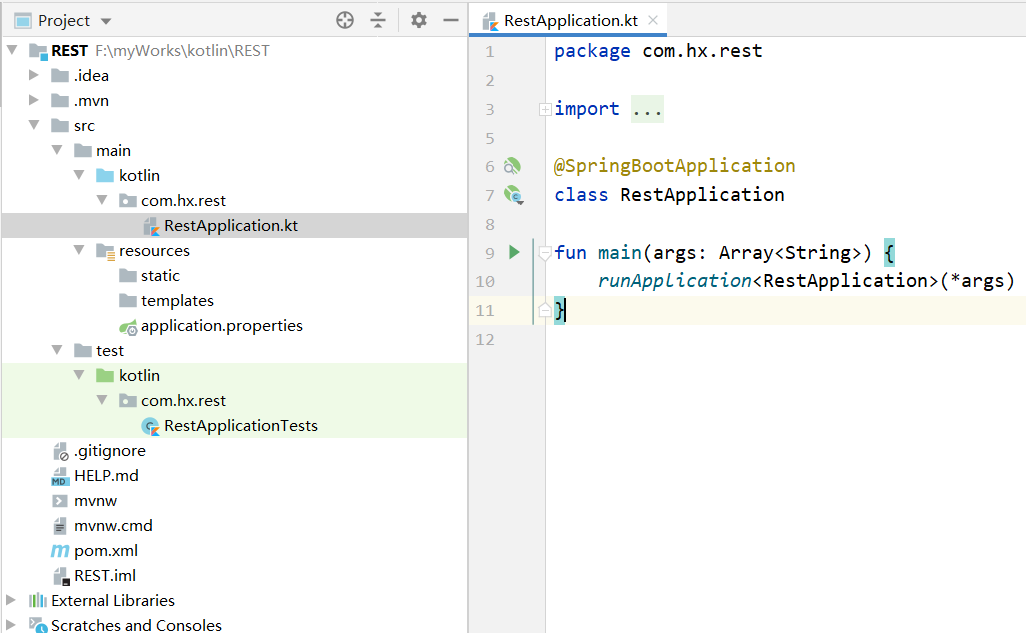Screen dimensions: 1026x633
Task: Fold the main function at line 9
Action: 544,253
